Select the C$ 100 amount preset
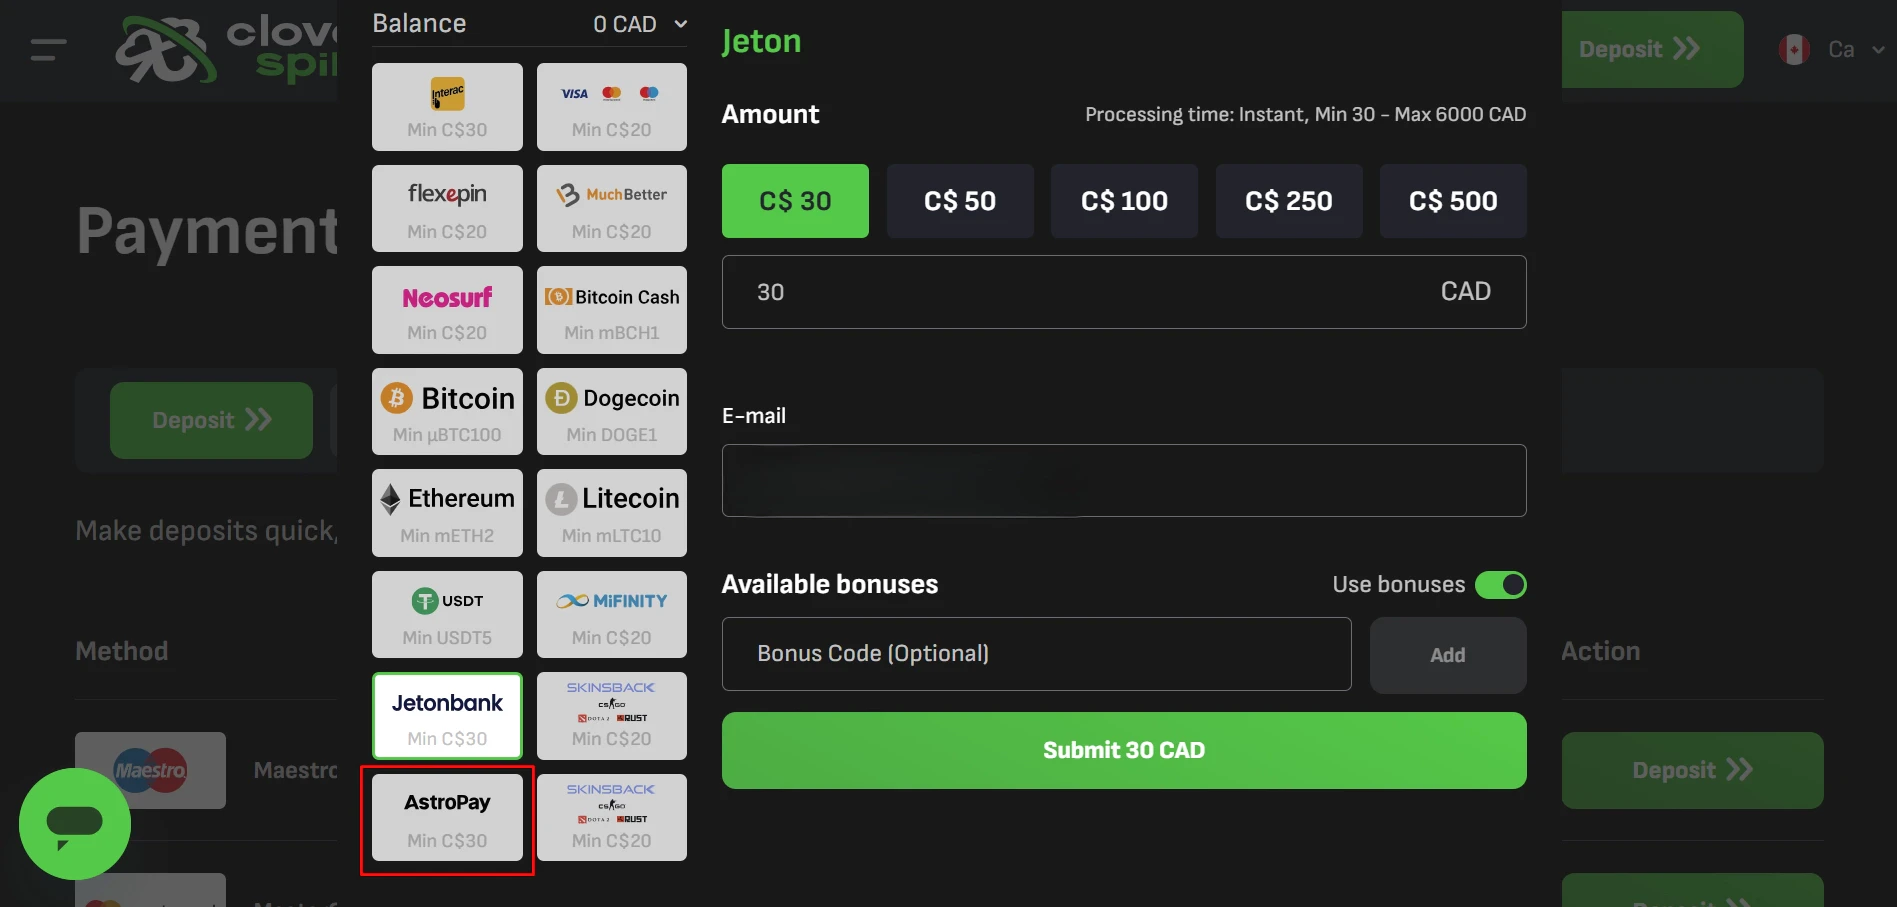The image size is (1897, 907). point(1124,201)
